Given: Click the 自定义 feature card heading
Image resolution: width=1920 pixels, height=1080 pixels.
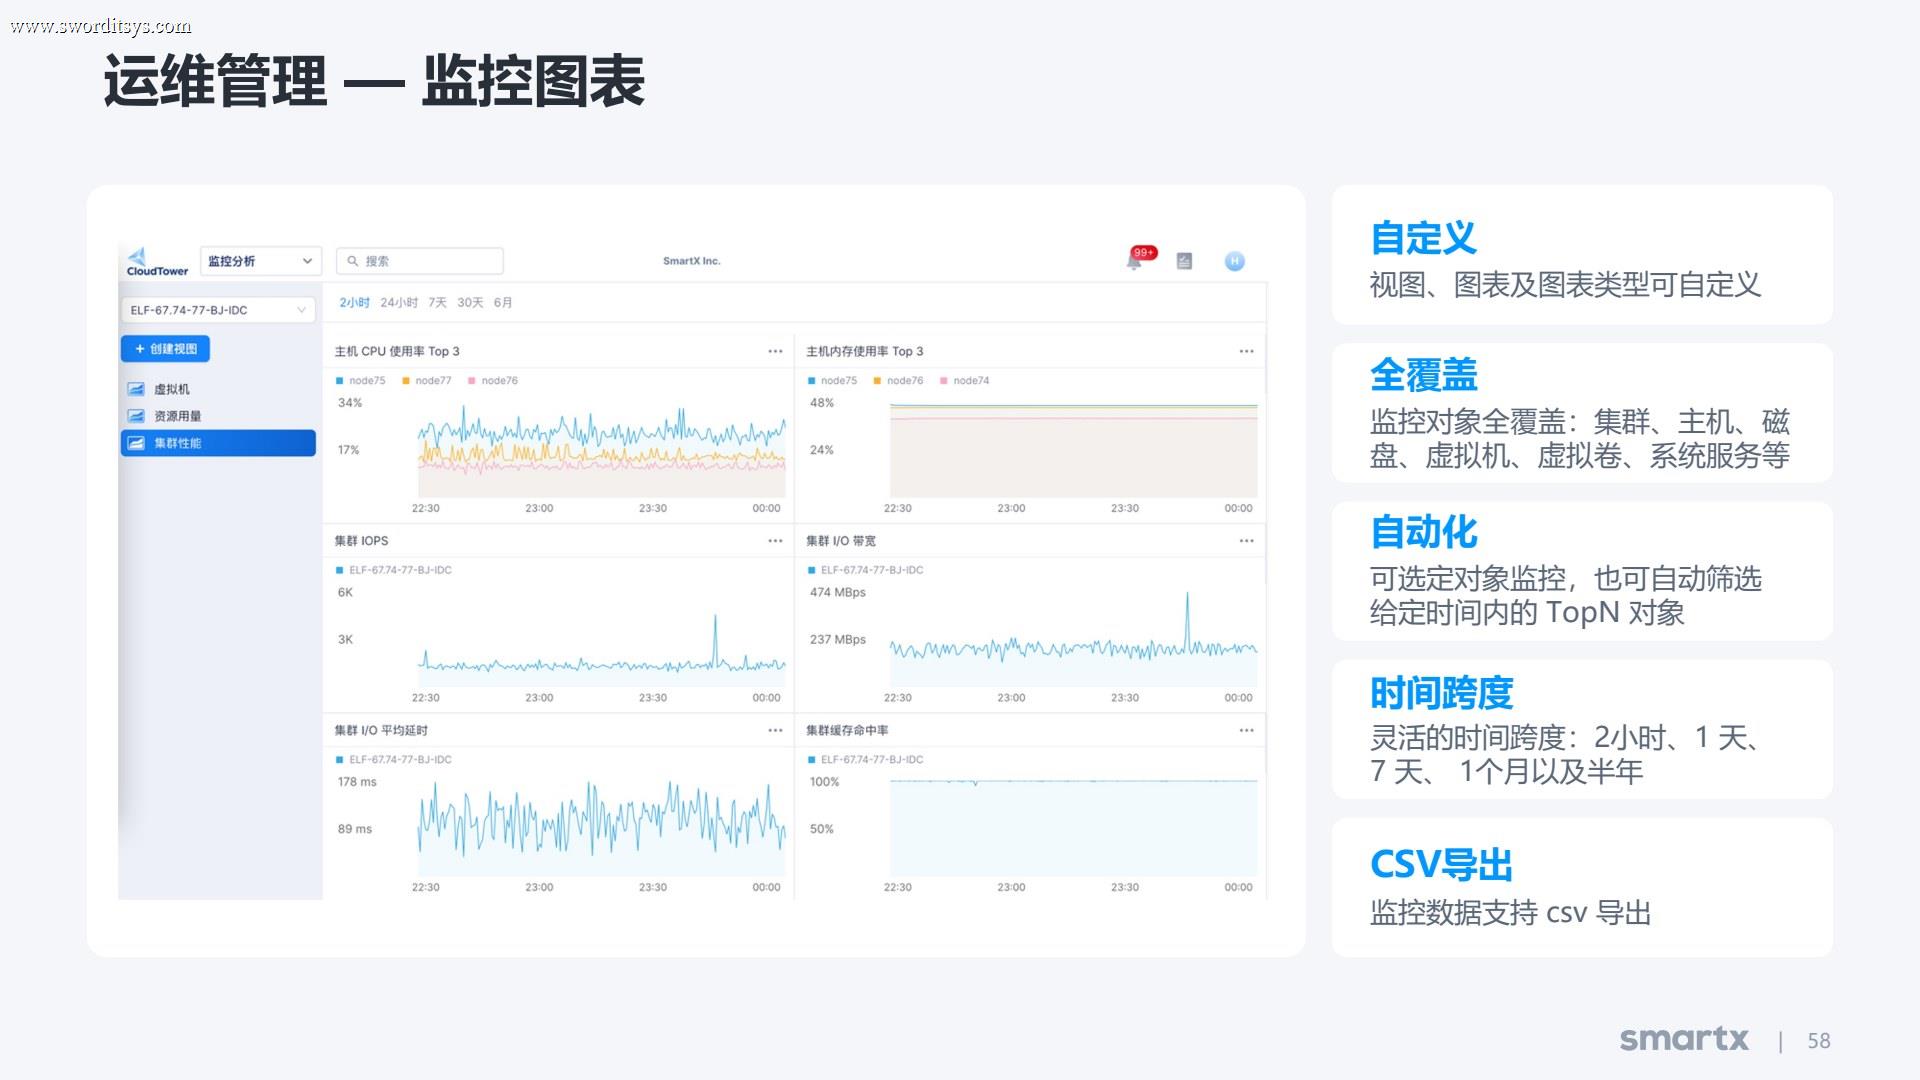Looking at the screenshot, I should pyautogui.click(x=1423, y=238).
